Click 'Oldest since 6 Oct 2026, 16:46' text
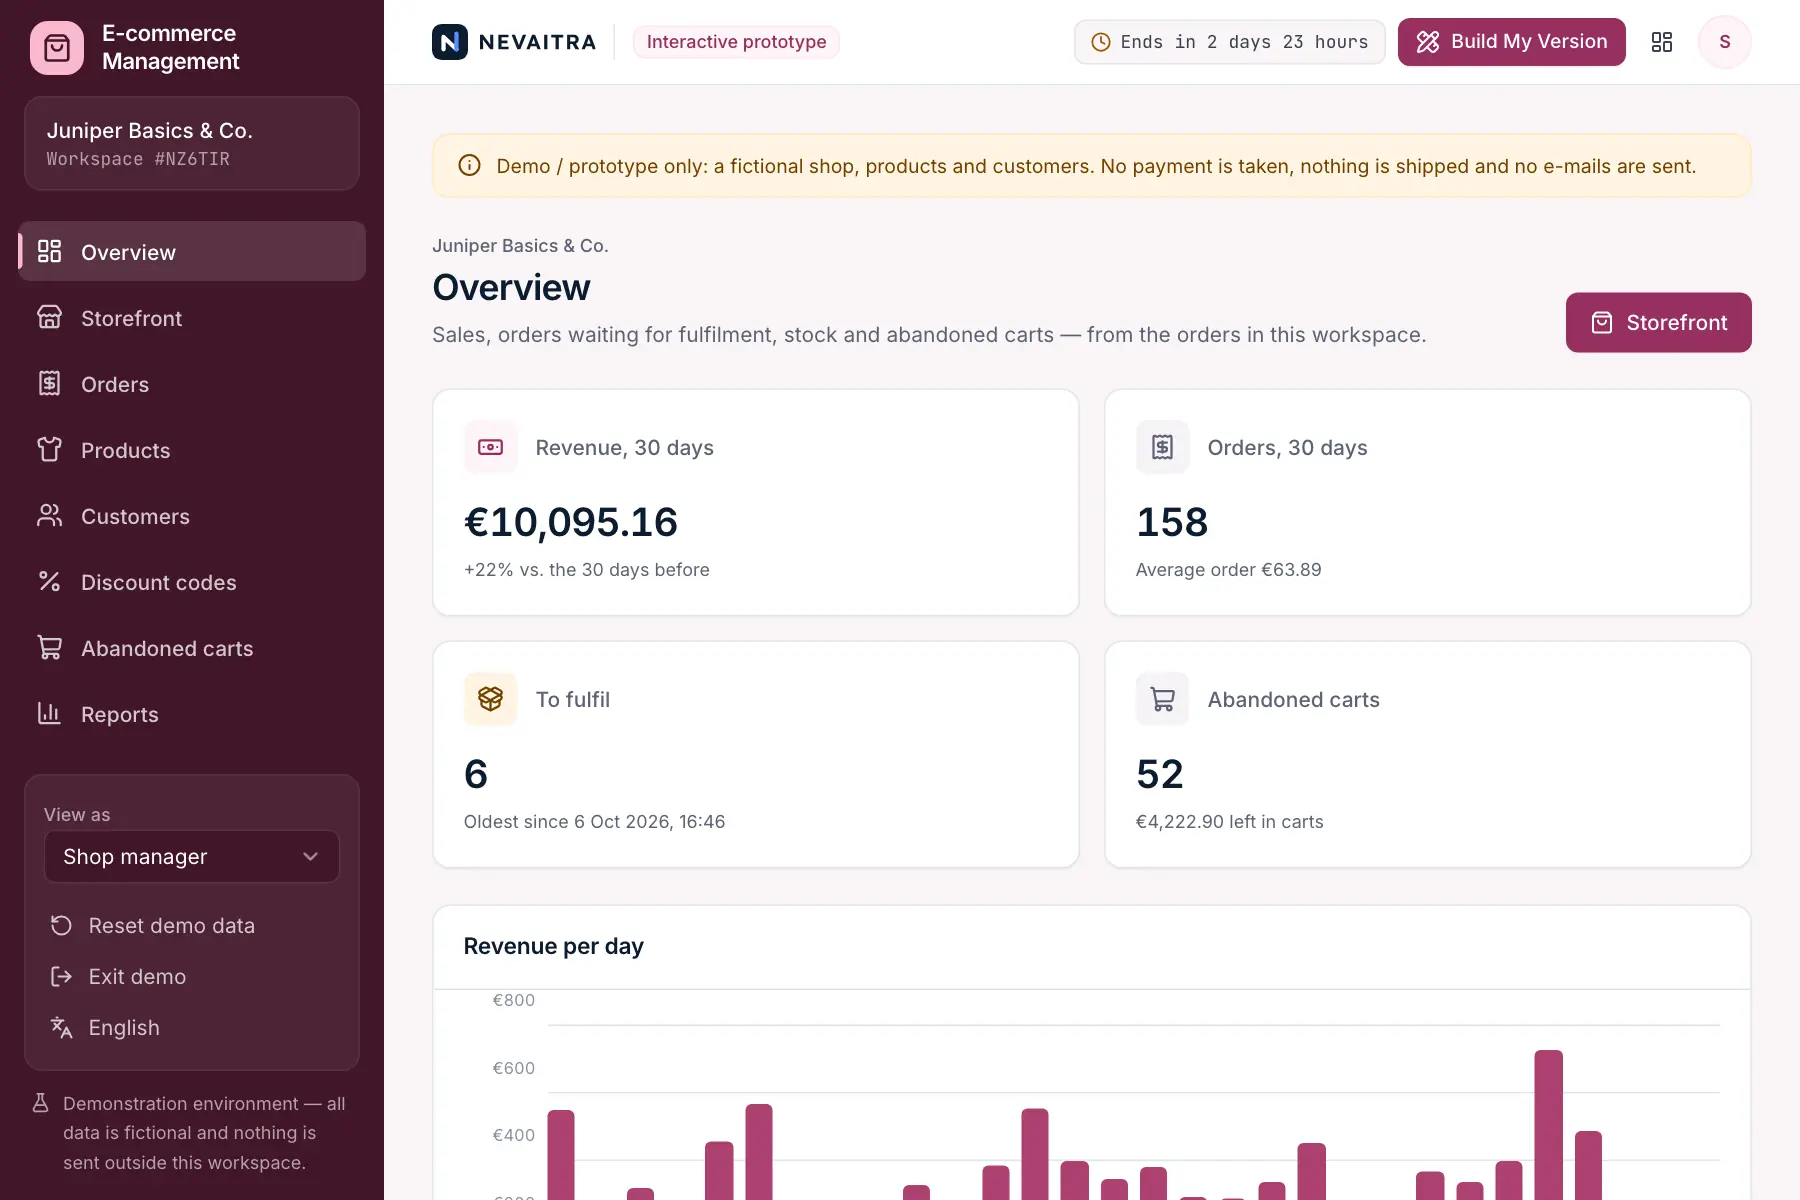Image resolution: width=1800 pixels, height=1200 pixels. 594,822
